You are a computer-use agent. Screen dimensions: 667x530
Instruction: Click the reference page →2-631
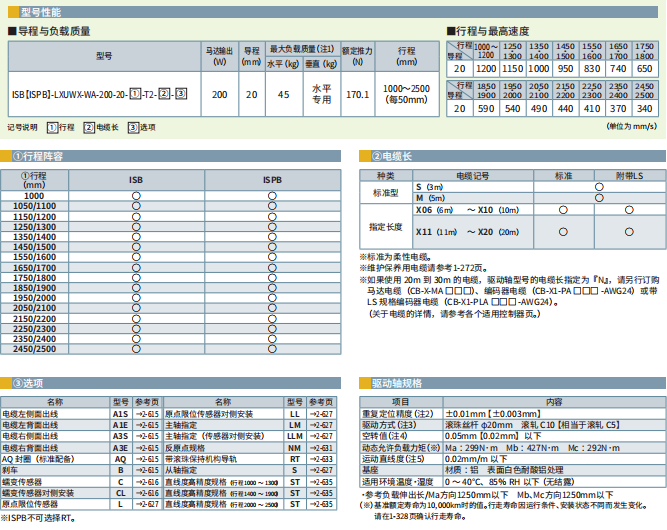click(321, 448)
